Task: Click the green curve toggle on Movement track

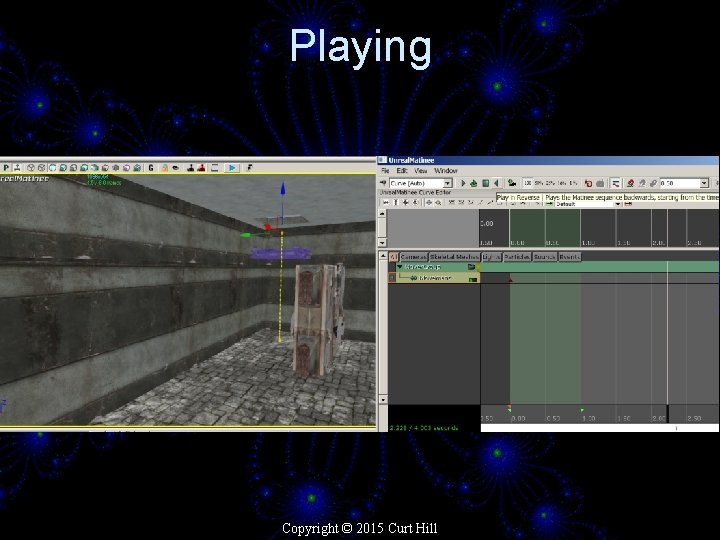Action: (x=473, y=279)
